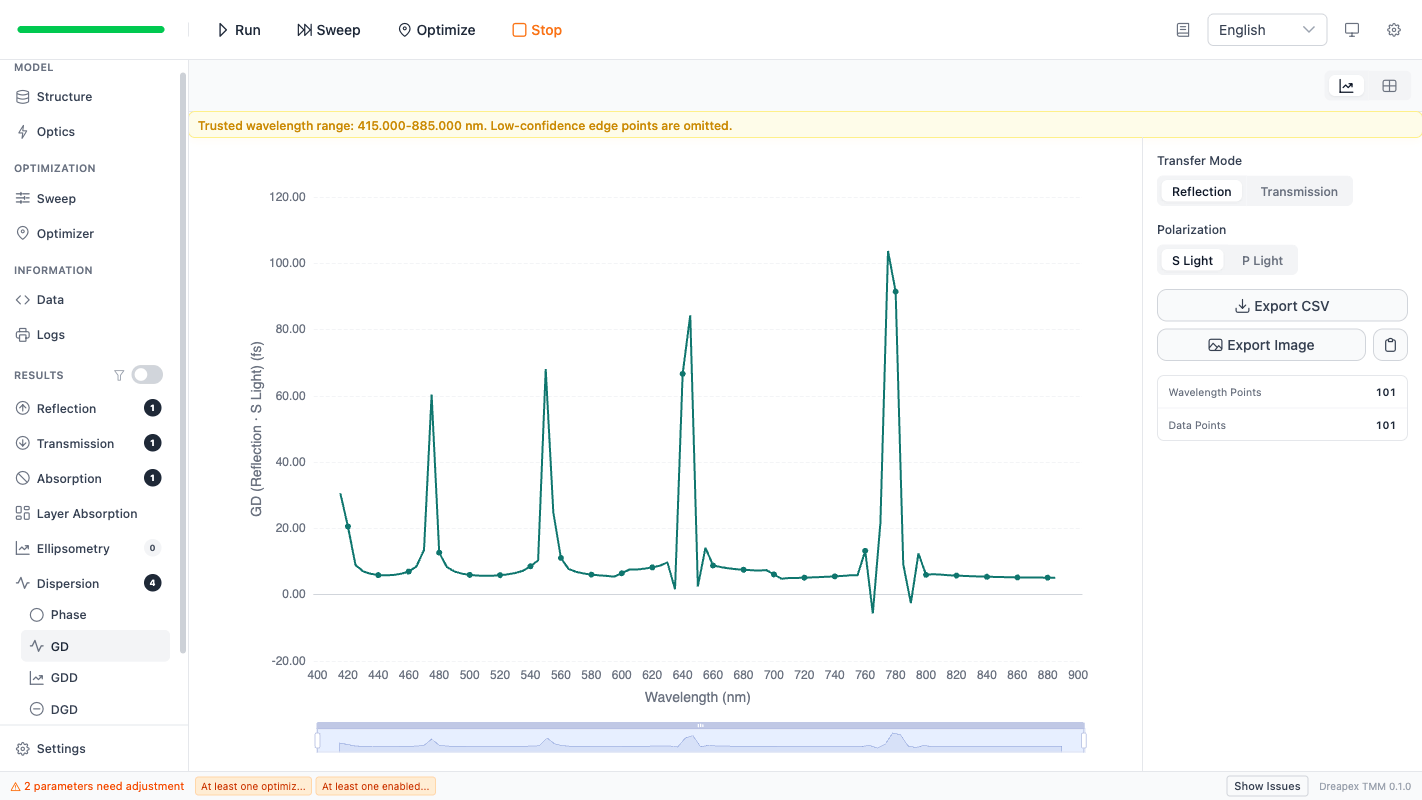
Task: Switch to the GDD dispersion tab
Action: 63,677
